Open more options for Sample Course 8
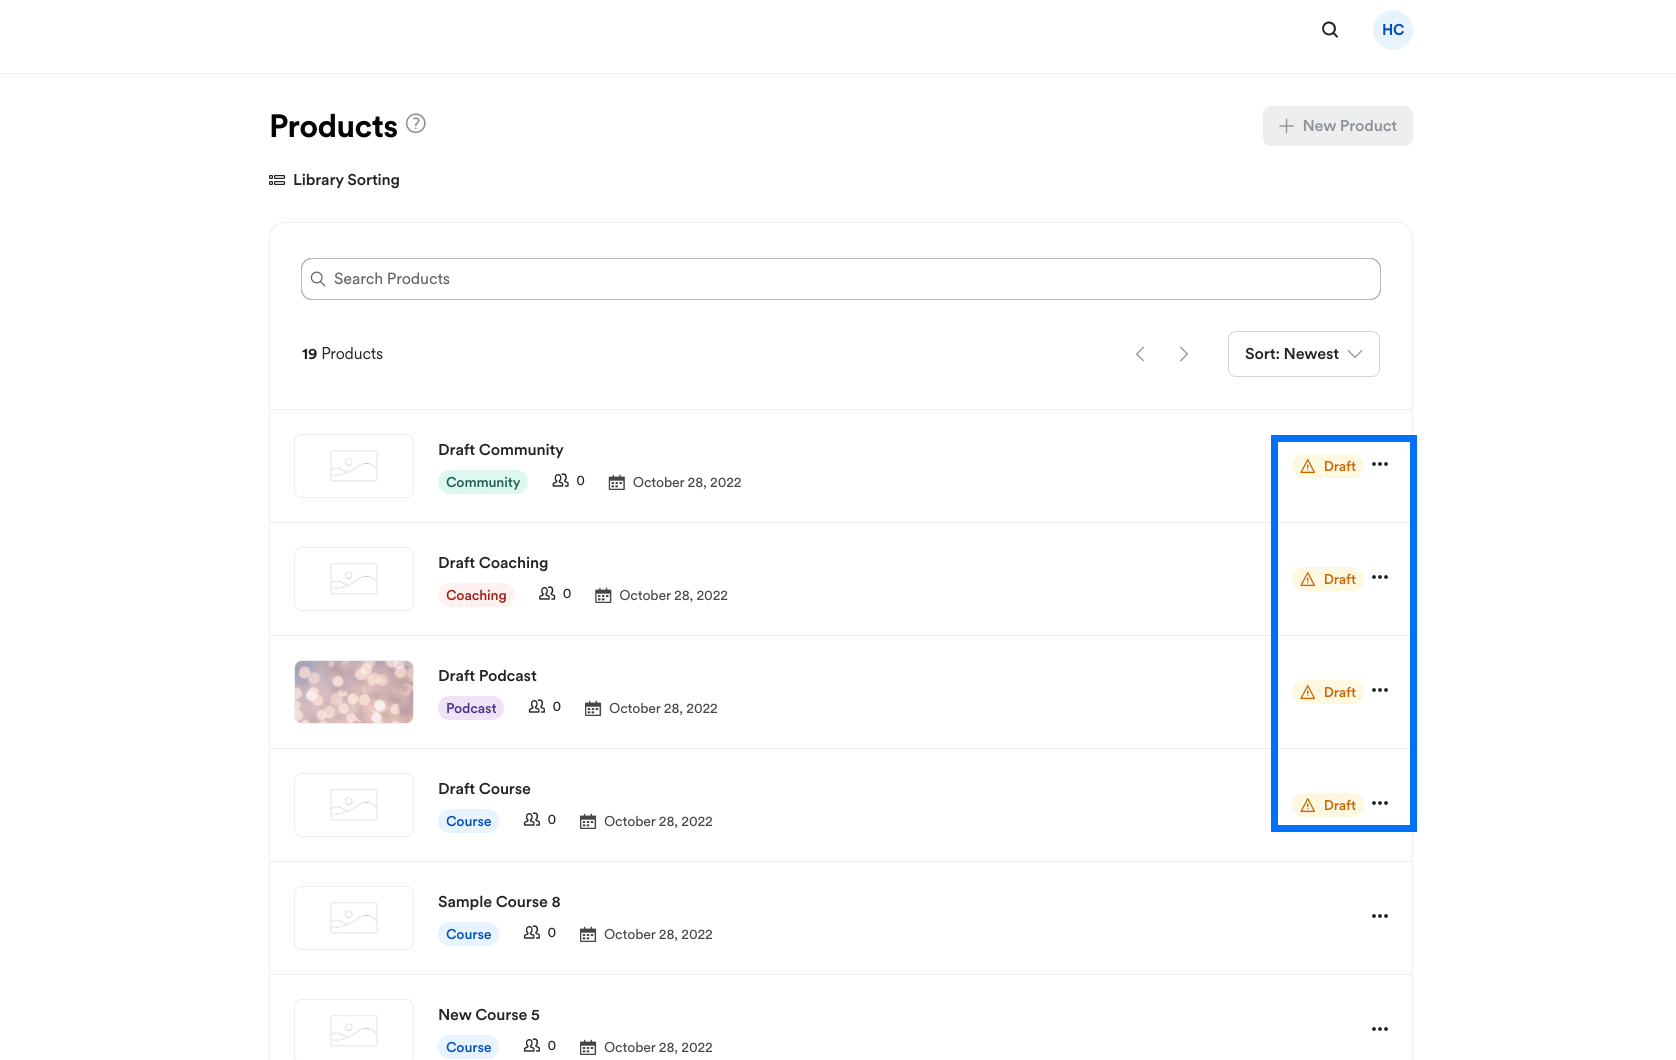 coord(1380,917)
